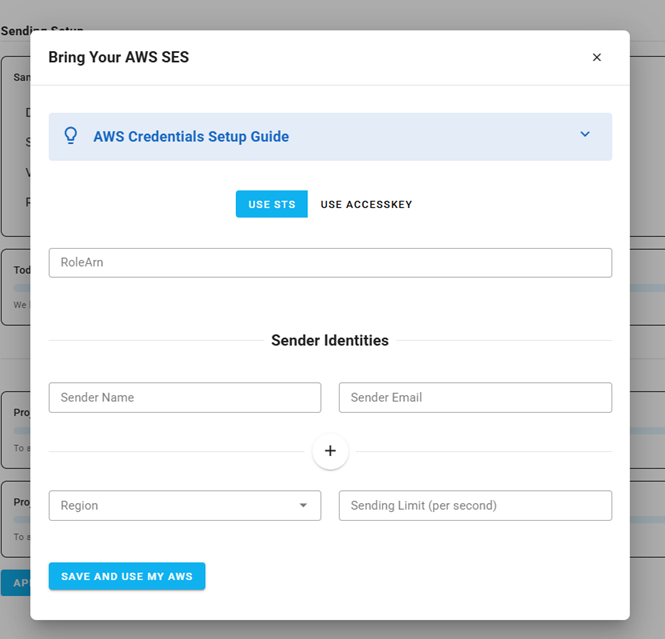Viewport: 665px width, 639px height.
Task: Focus the RoleArn input field
Action: pos(330,262)
